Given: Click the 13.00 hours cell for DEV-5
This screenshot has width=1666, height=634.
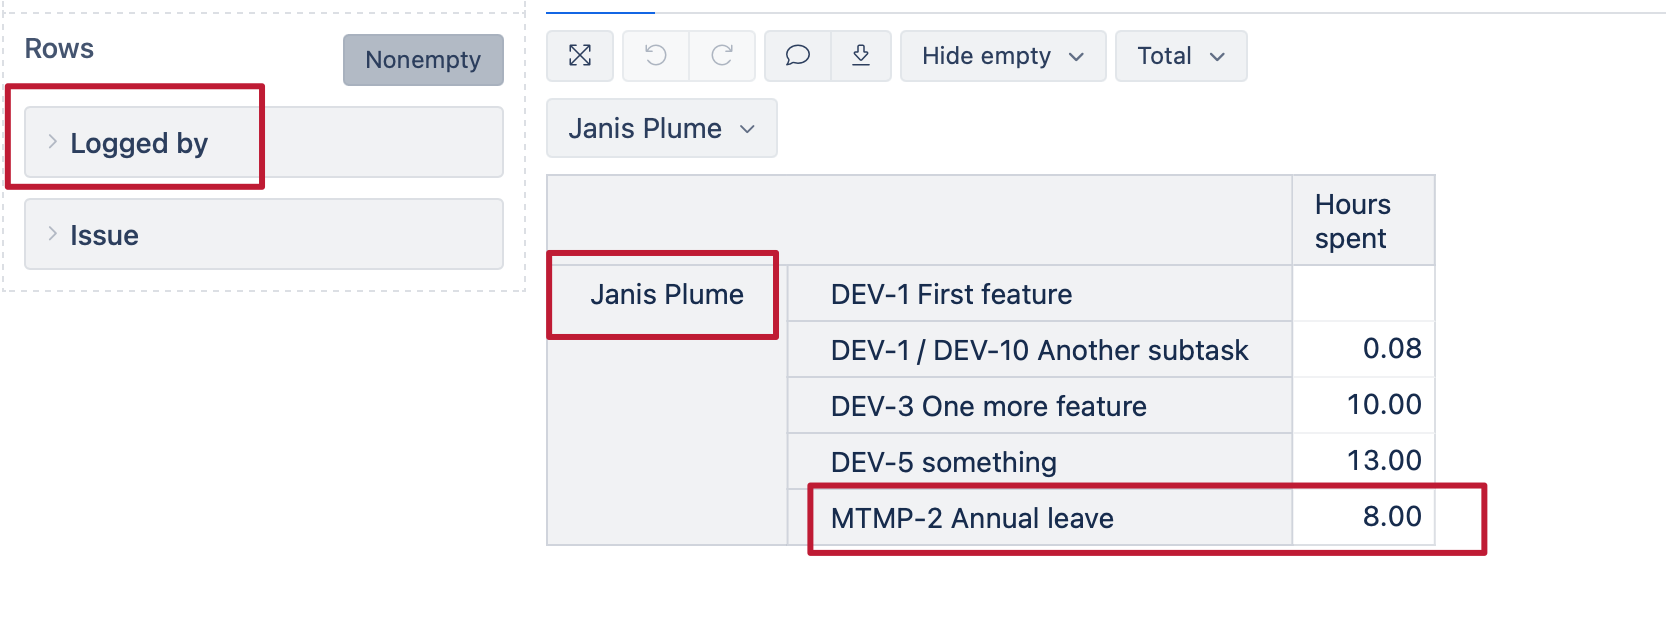Looking at the screenshot, I should (x=1384, y=461).
